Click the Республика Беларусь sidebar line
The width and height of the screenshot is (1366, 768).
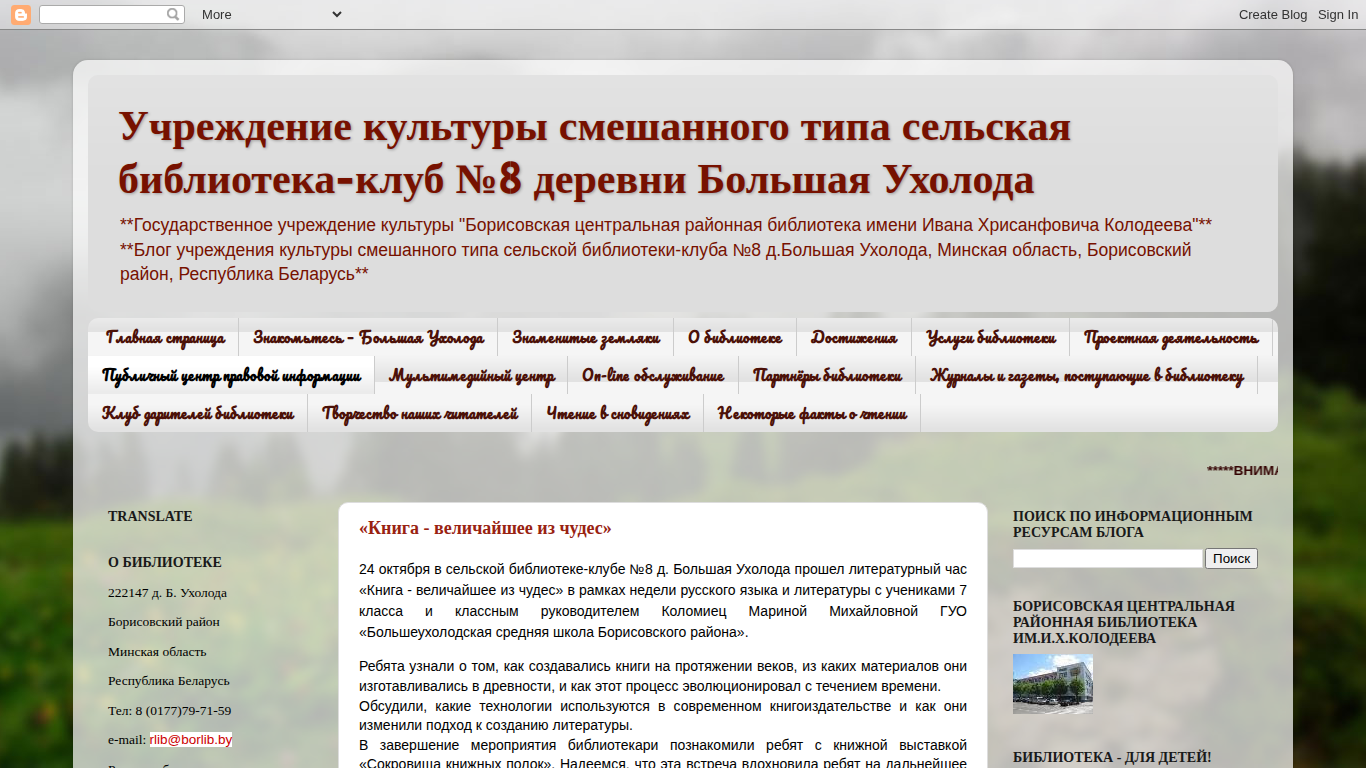pyautogui.click(x=169, y=681)
